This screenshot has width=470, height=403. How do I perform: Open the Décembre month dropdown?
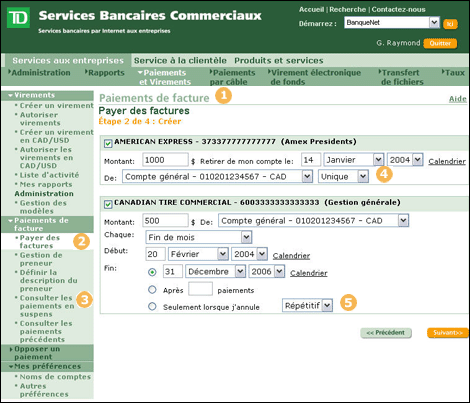[x=215, y=271]
